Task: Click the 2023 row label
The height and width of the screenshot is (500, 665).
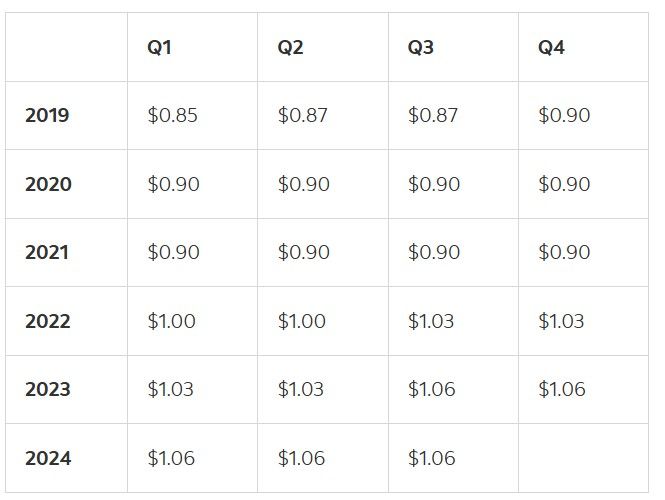Action: click(x=48, y=389)
